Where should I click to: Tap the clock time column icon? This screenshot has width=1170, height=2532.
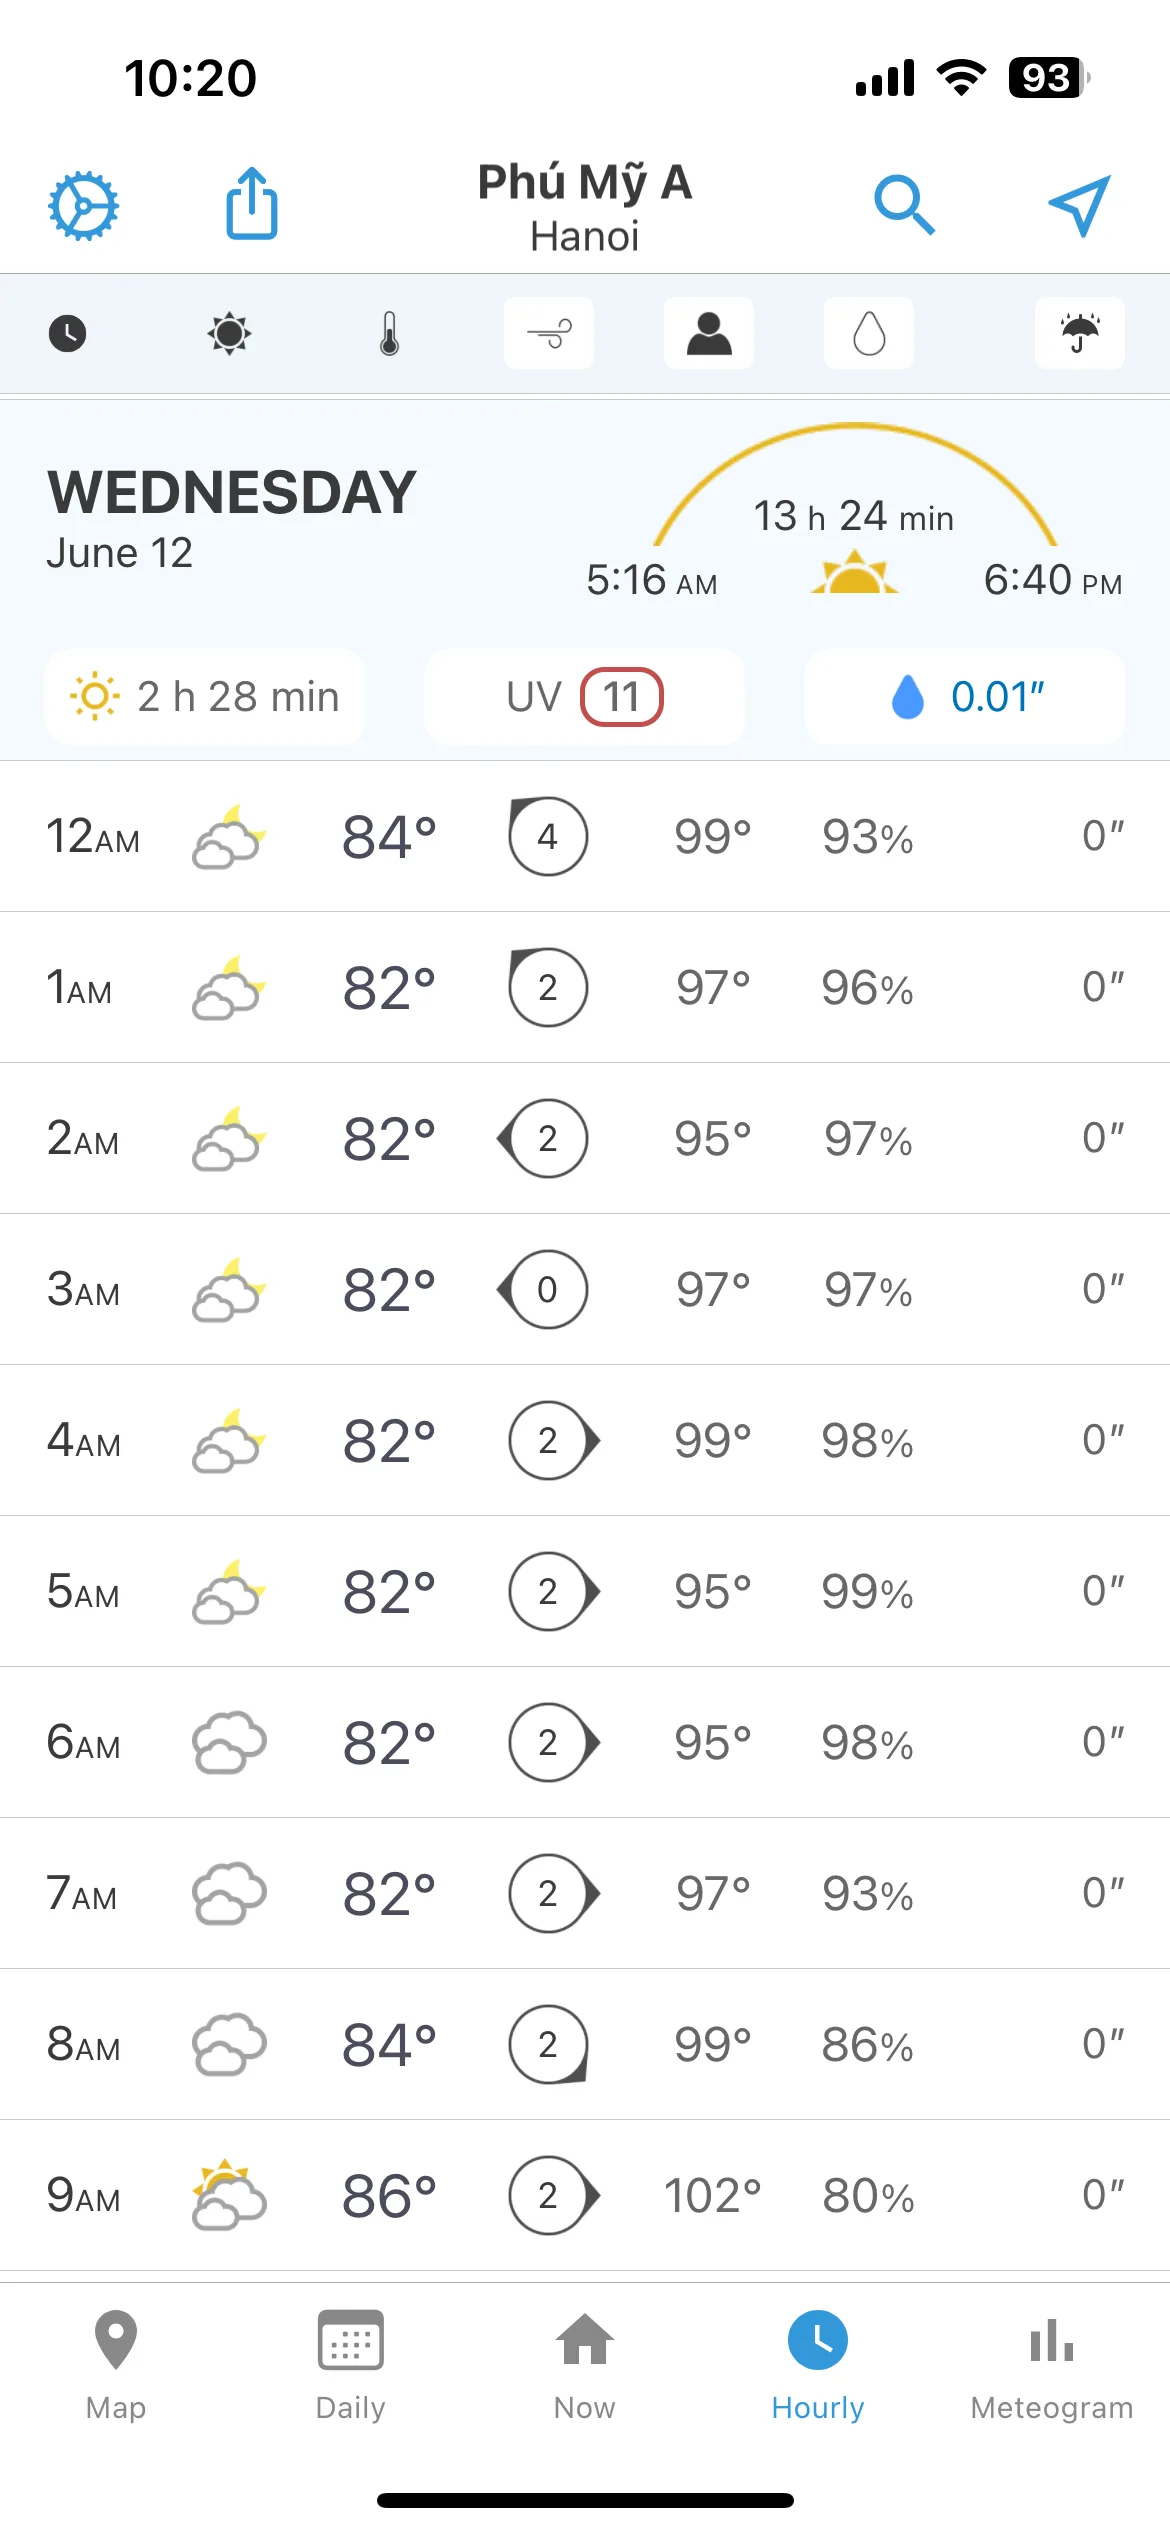click(x=68, y=333)
